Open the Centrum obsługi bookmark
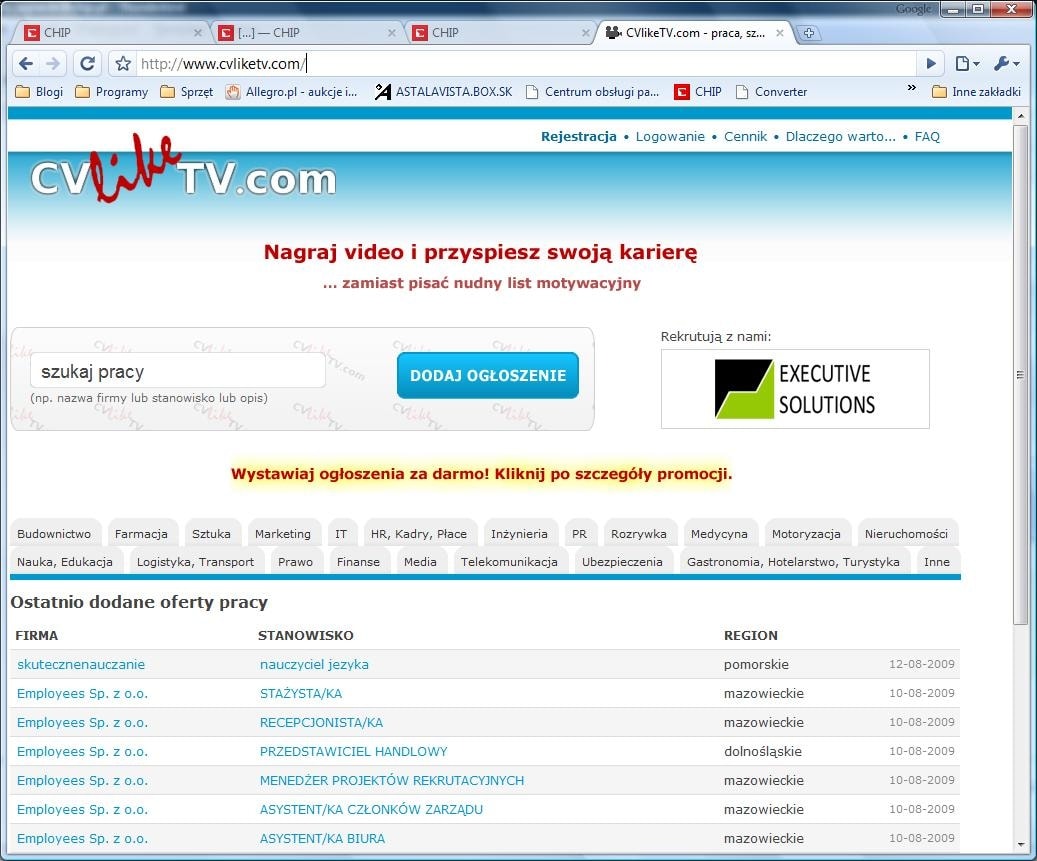 [x=593, y=92]
